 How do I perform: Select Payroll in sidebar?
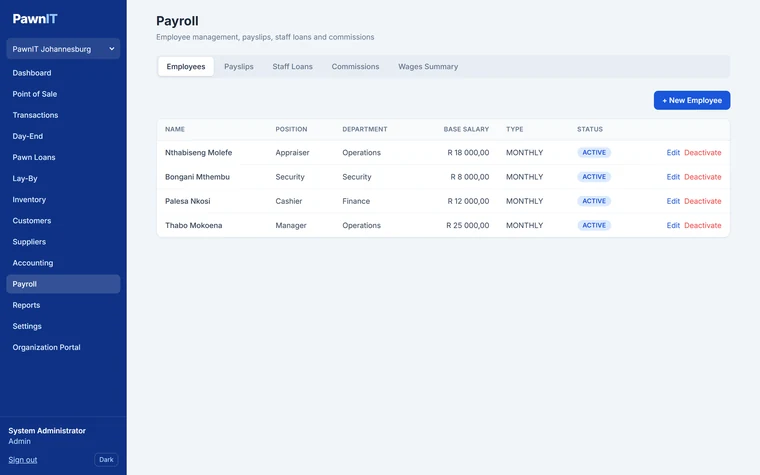click(x=63, y=284)
